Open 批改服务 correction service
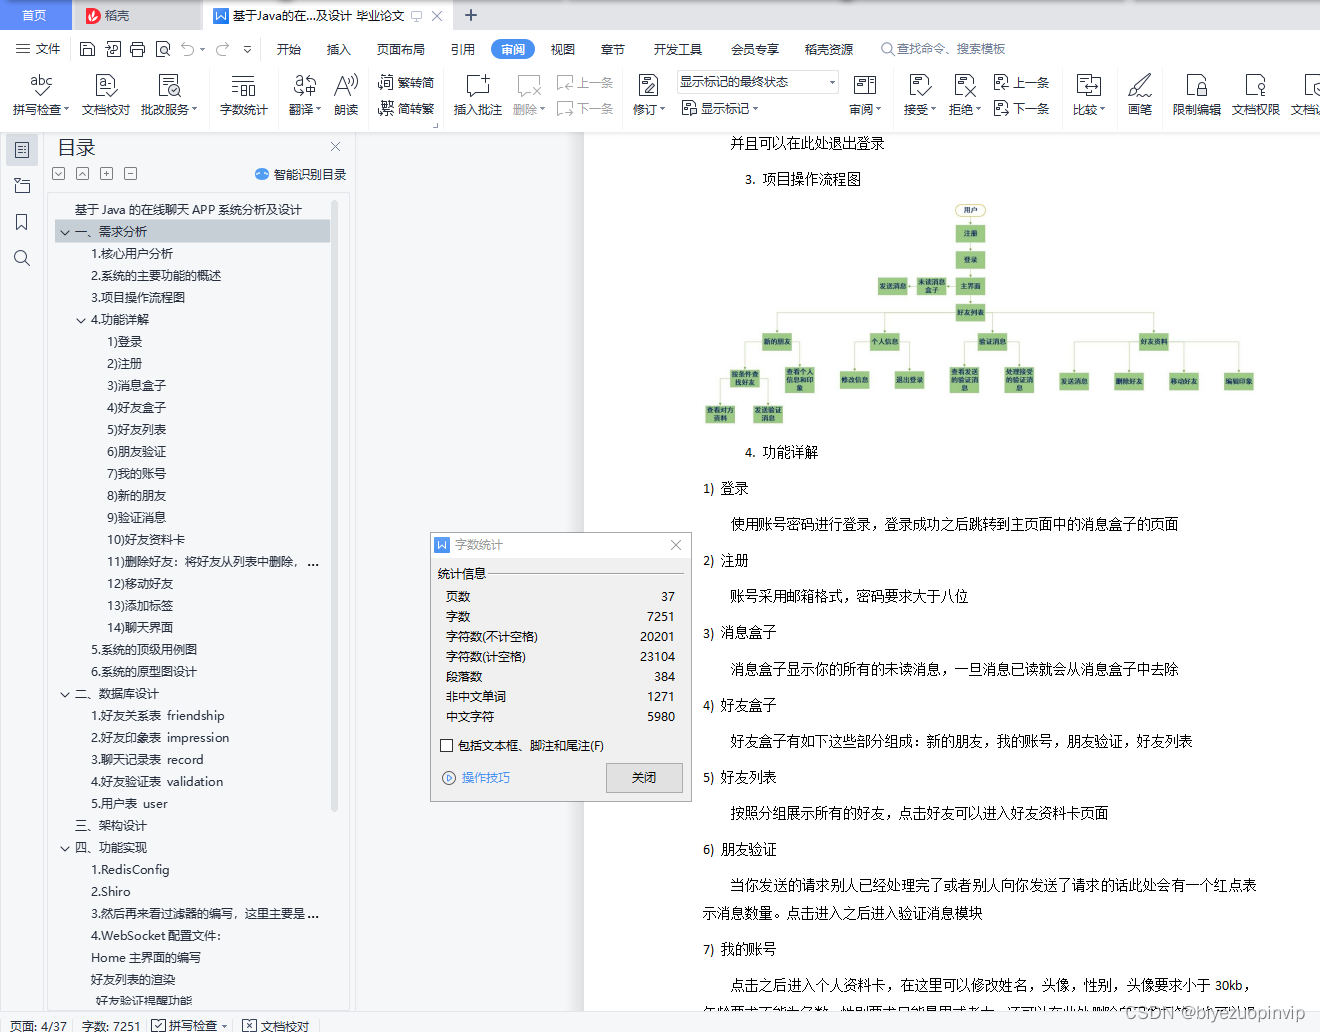The height and width of the screenshot is (1032, 1320). pos(169,95)
